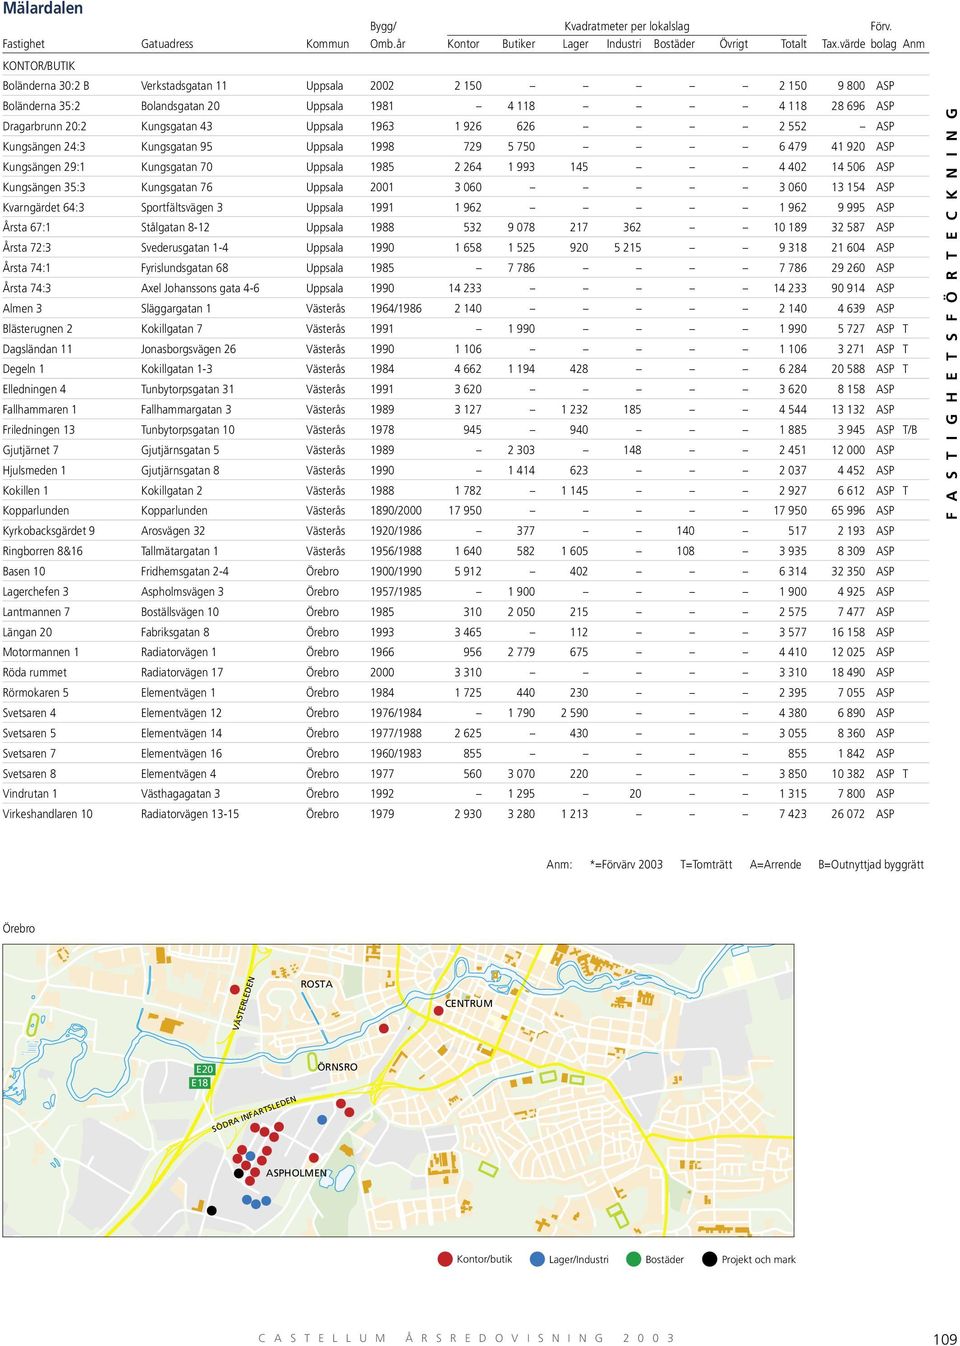Click the Industri column header
This screenshot has height=1346, width=960.
(624, 44)
